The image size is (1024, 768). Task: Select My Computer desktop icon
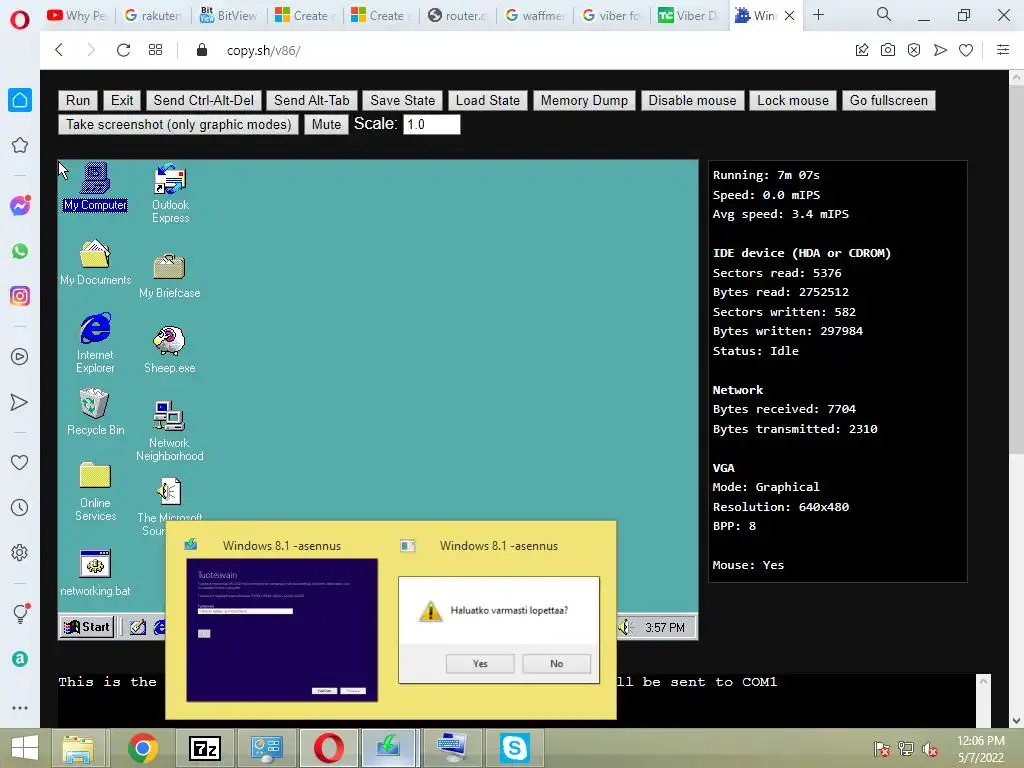95,187
